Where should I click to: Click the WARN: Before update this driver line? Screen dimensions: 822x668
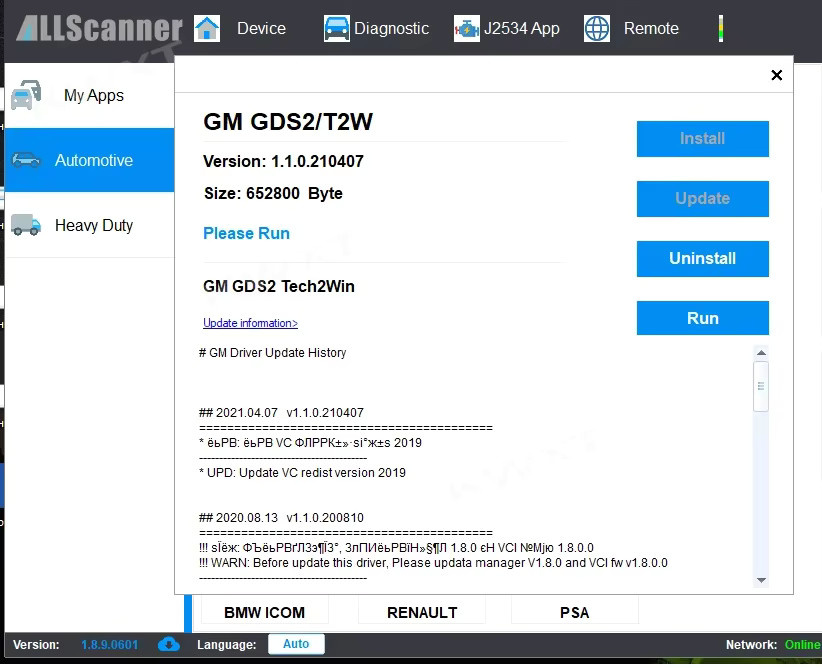pyautogui.click(x=434, y=563)
